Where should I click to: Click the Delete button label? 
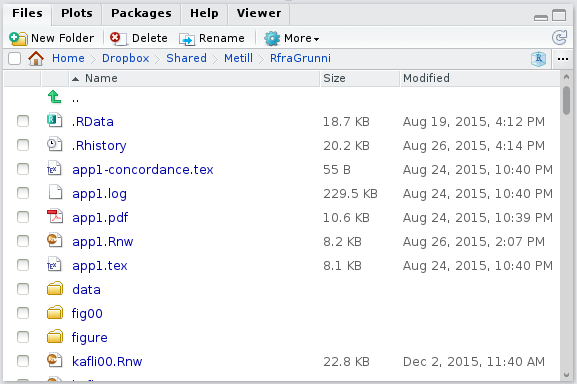point(149,38)
